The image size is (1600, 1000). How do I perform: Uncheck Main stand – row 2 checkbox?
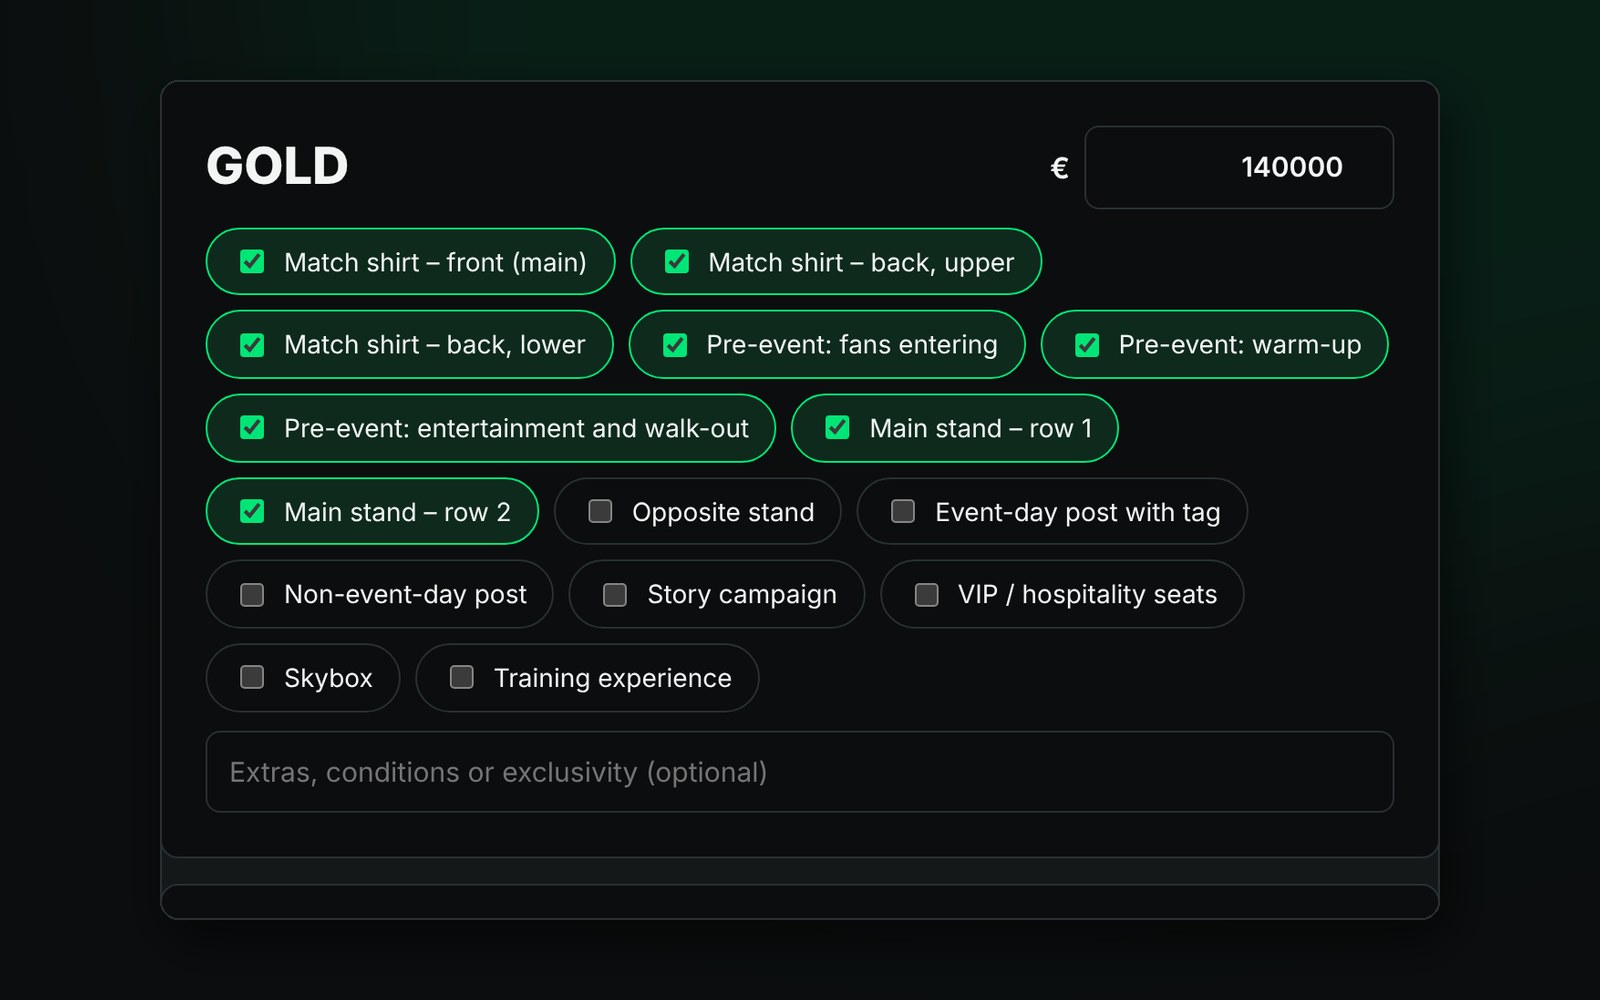[x=252, y=512]
